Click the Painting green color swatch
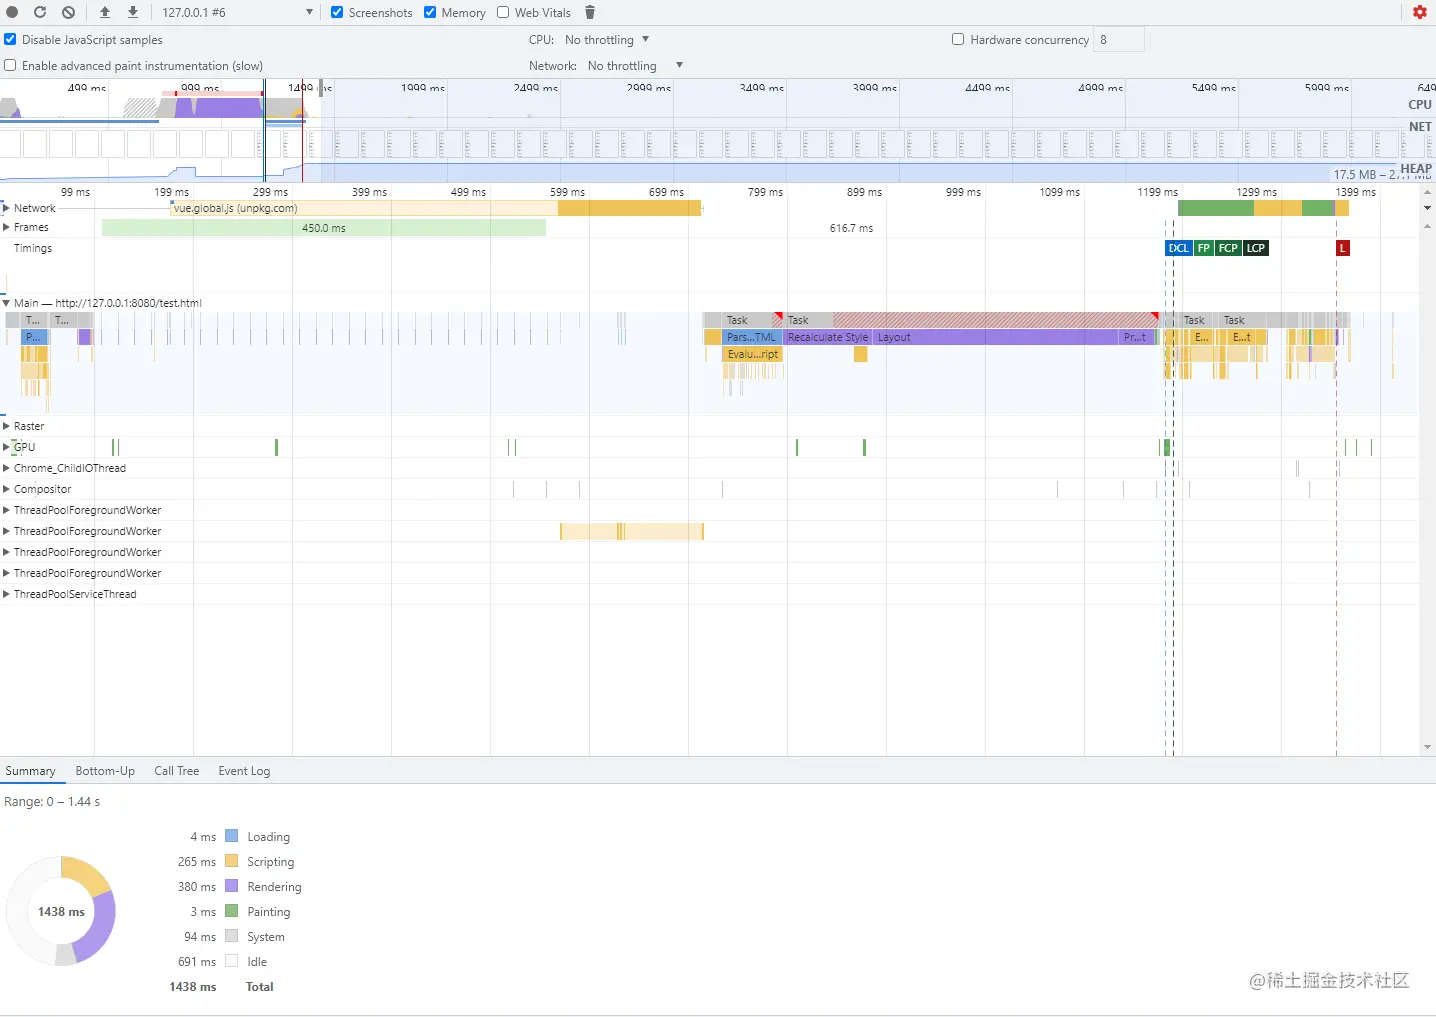Image resolution: width=1436 pixels, height=1017 pixels. click(232, 911)
